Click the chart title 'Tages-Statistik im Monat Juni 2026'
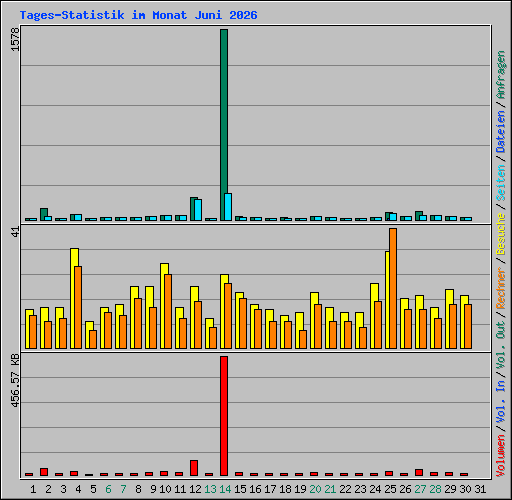512x500 pixels. pyautogui.click(x=138, y=15)
